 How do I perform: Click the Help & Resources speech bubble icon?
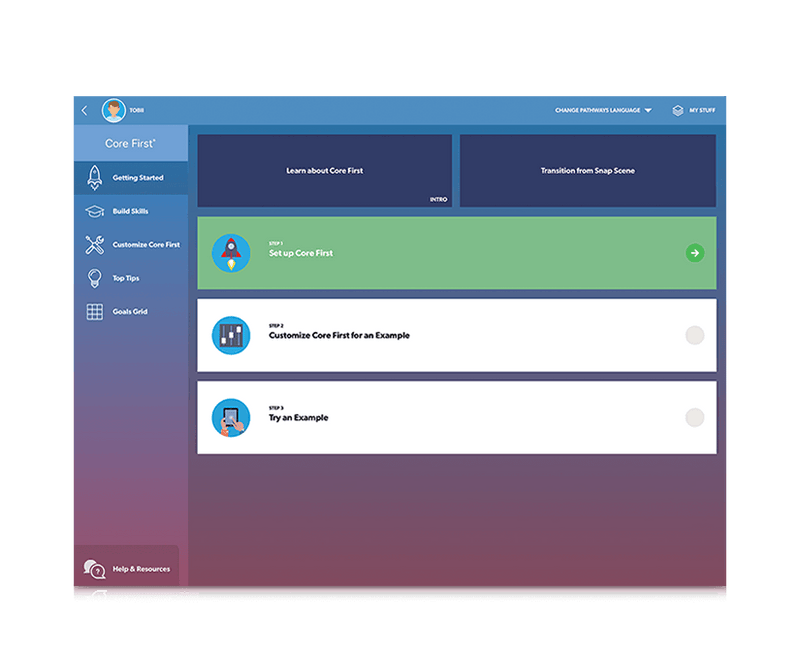93,567
